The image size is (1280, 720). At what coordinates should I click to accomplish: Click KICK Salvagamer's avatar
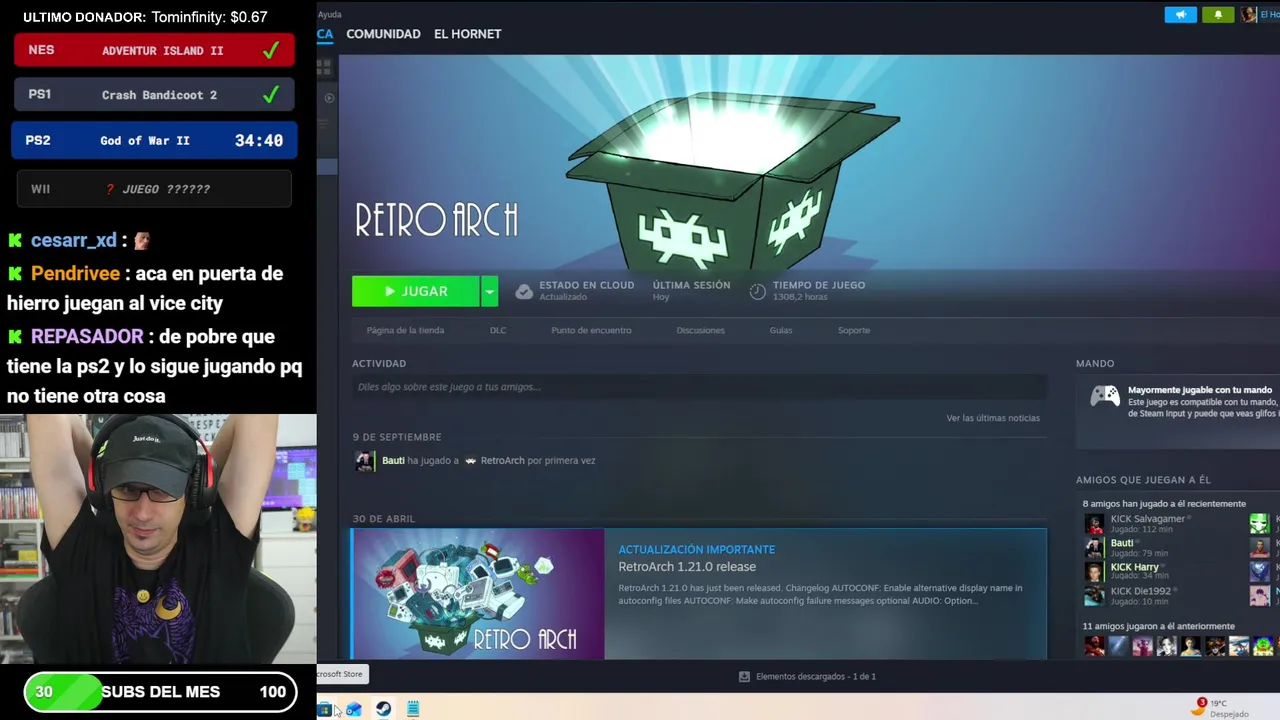click(1095, 523)
